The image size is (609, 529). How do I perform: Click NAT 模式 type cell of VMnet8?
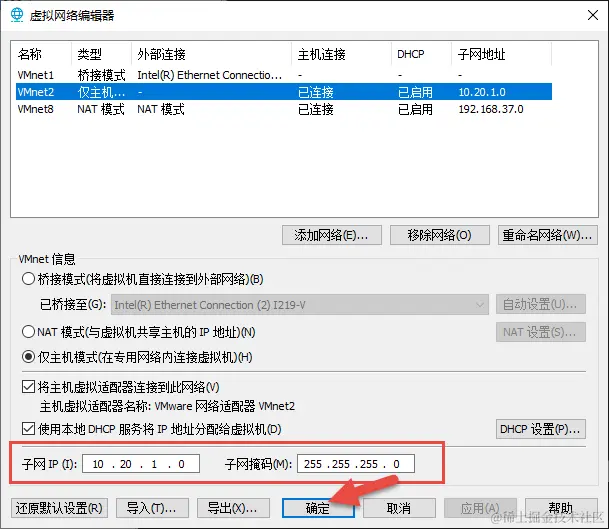[101, 109]
